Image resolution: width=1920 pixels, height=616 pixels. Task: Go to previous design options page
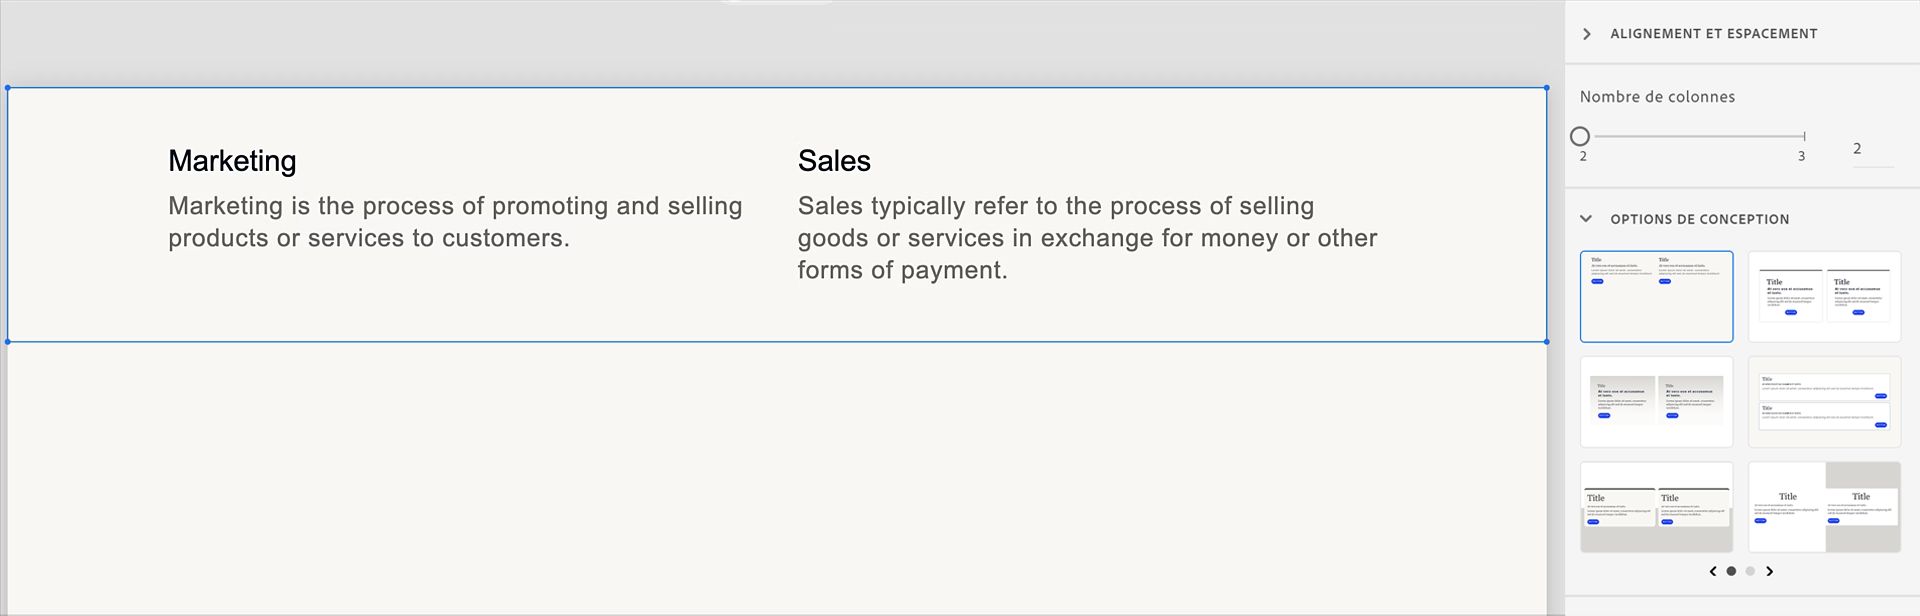pyautogui.click(x=1713, y=572)
